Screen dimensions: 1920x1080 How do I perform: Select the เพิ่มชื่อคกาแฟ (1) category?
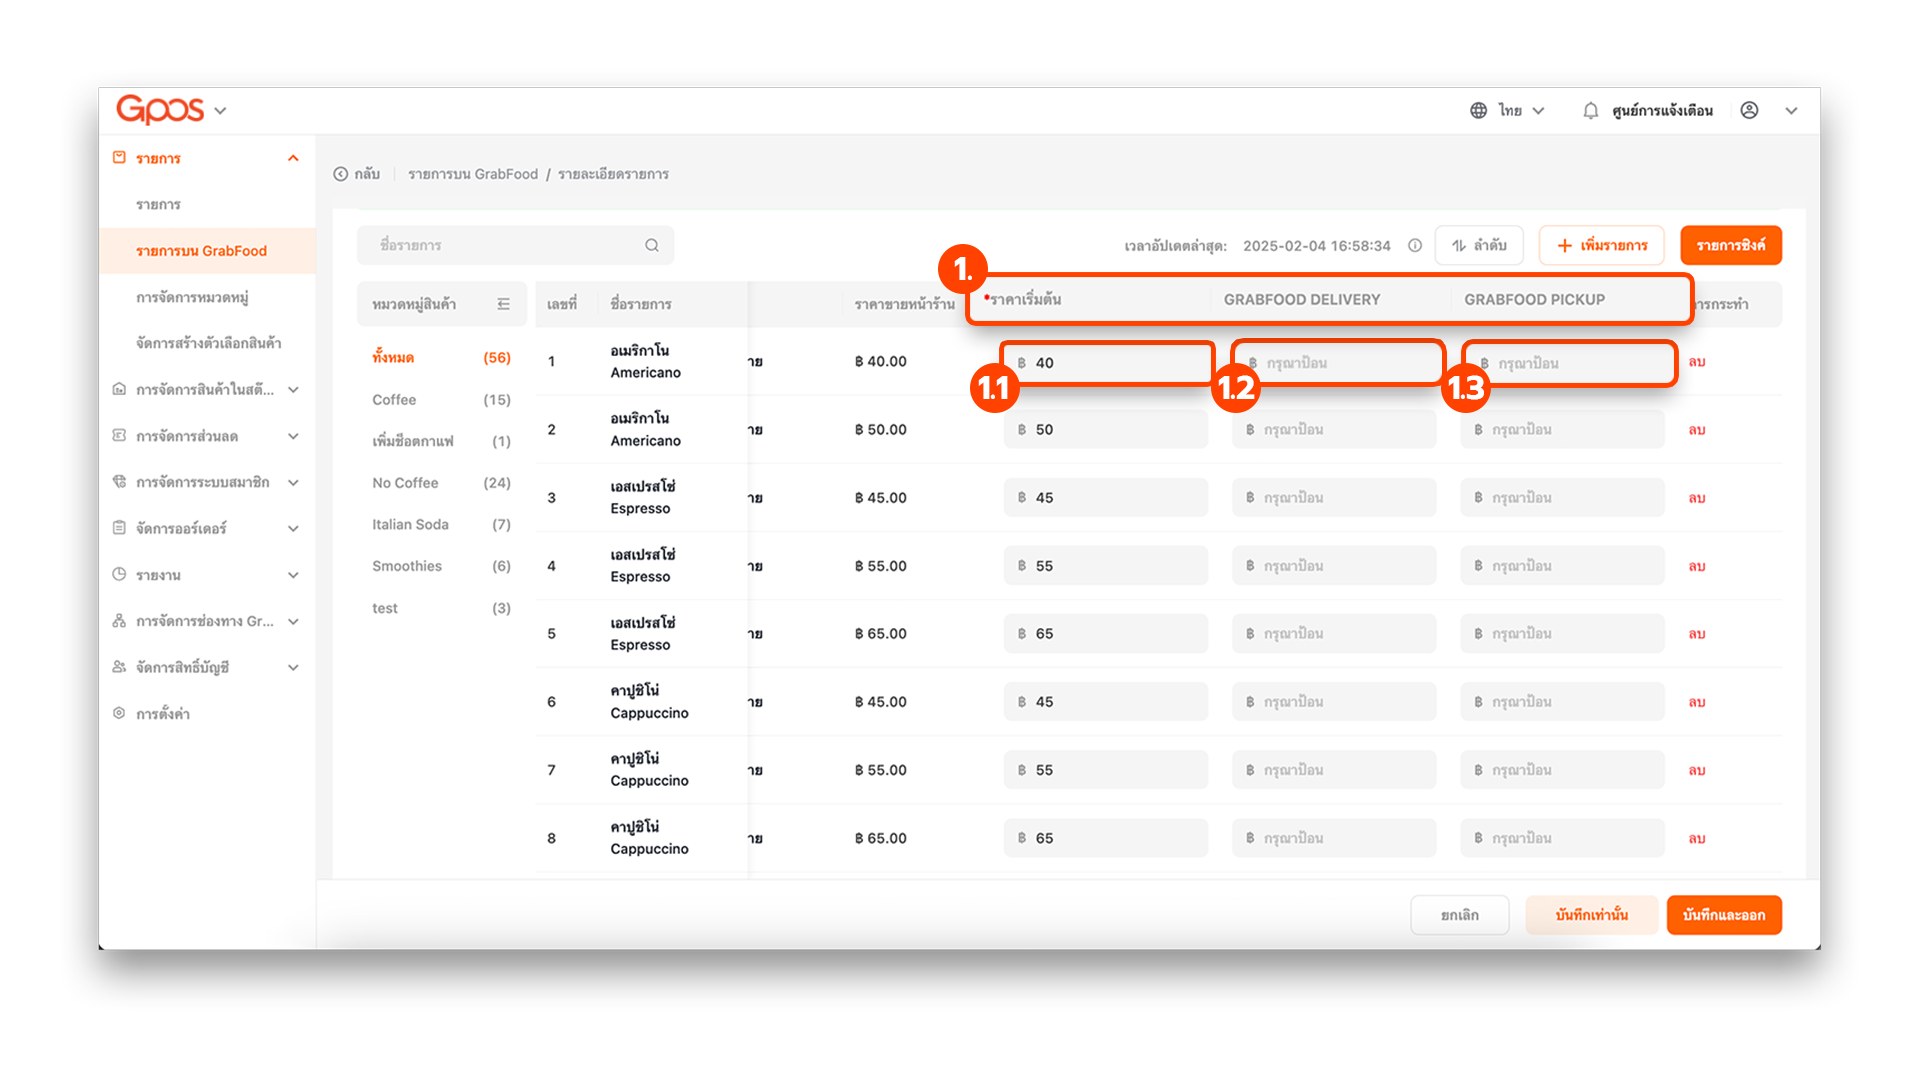tap(441, 441)
